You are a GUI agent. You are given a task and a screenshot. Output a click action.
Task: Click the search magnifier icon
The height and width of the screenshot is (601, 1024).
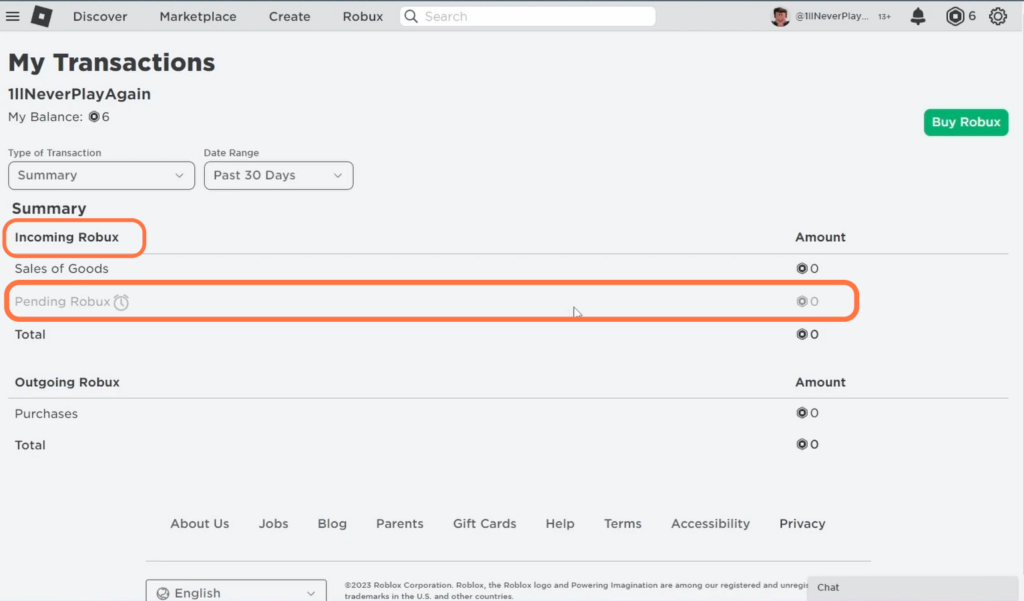tap(411, 16)
